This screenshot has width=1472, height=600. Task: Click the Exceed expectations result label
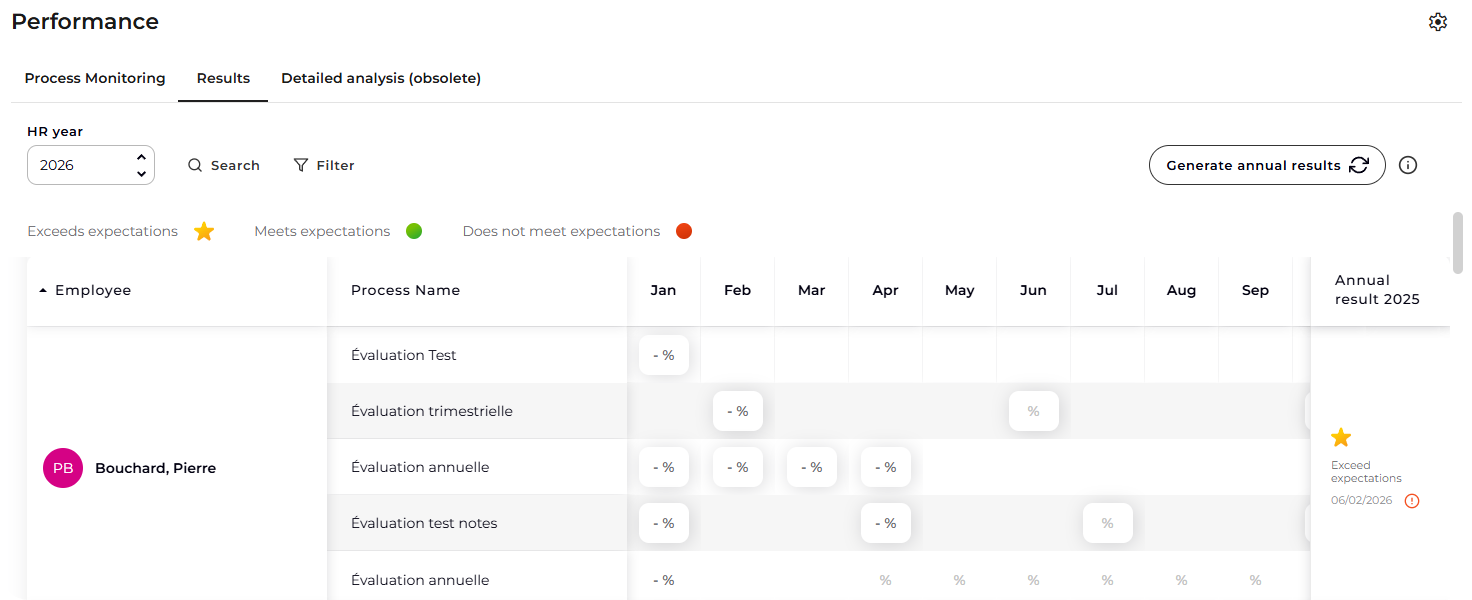[1366, 472]
